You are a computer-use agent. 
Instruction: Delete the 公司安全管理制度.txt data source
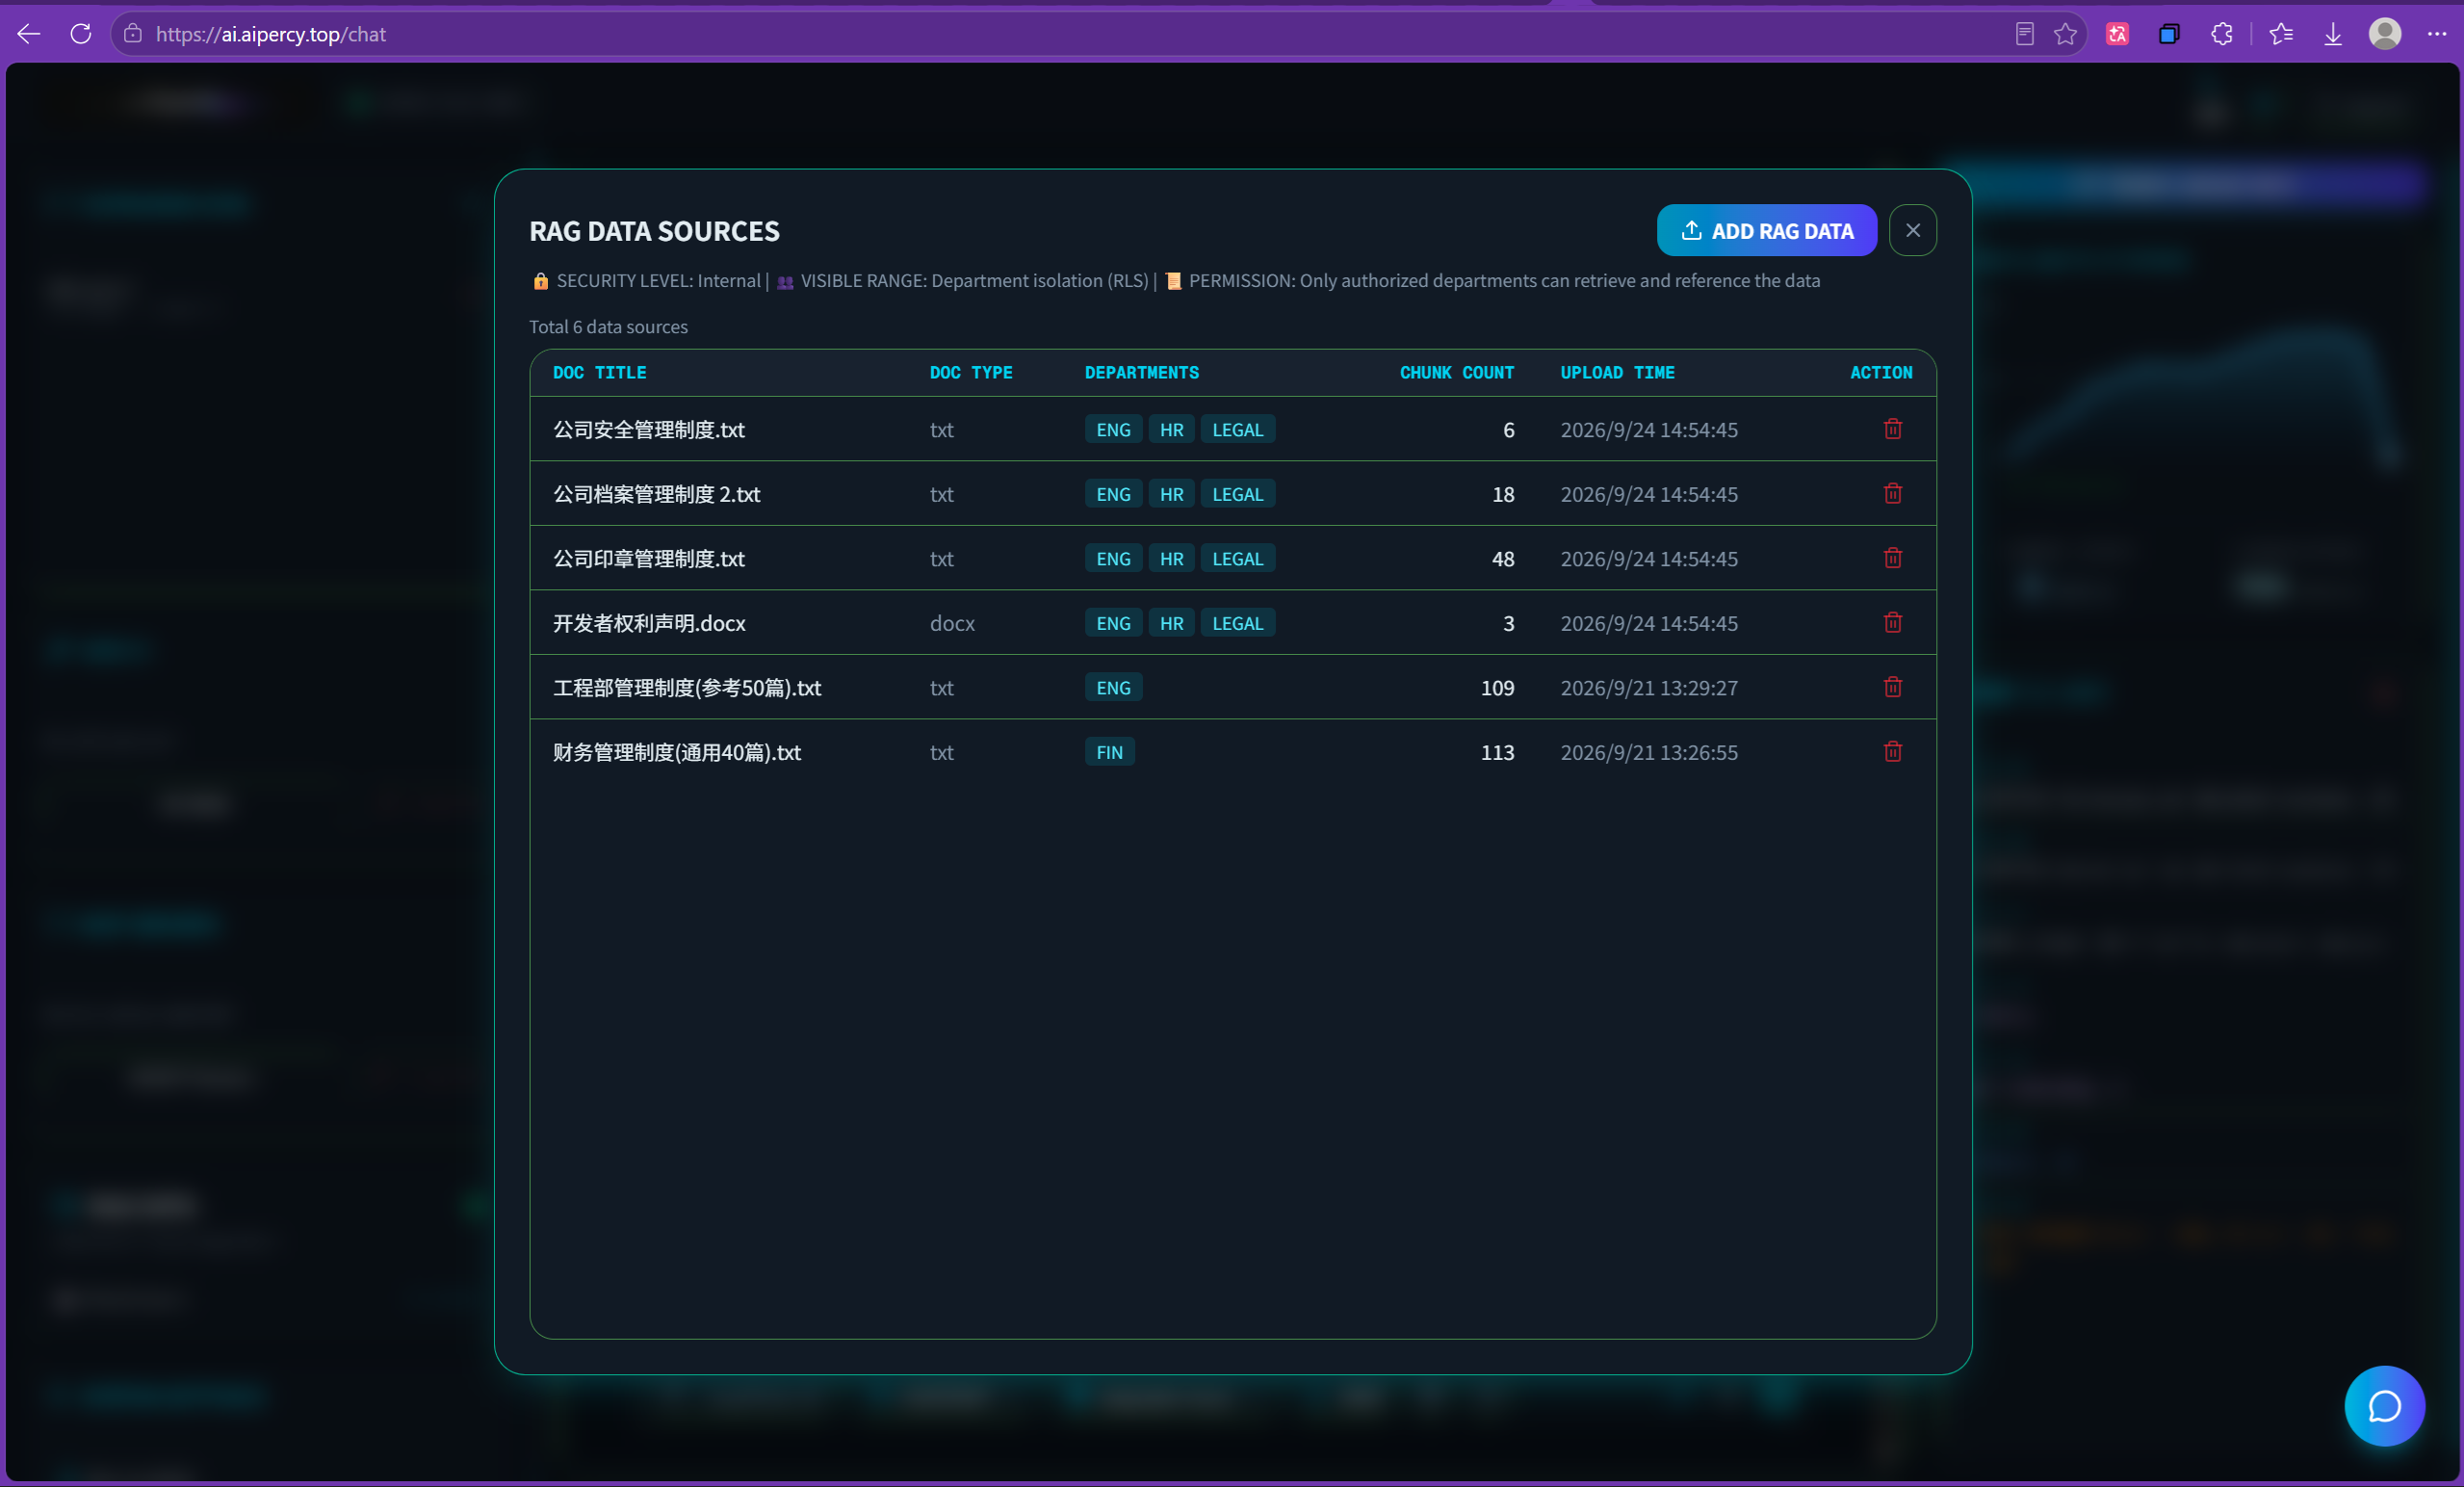click(1892, 429)
